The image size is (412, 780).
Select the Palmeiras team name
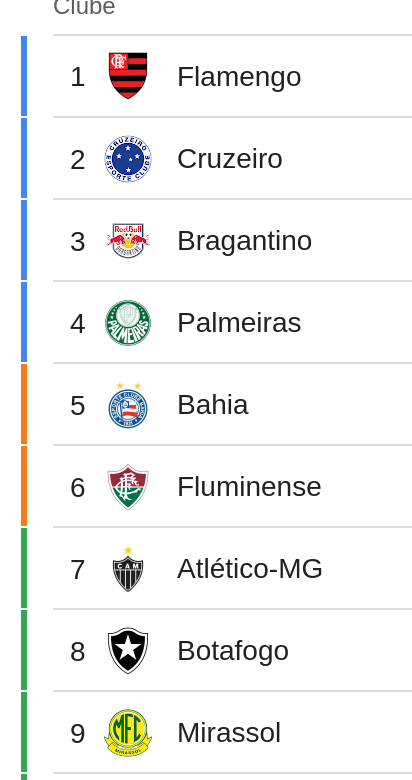(x=239, y=323)
